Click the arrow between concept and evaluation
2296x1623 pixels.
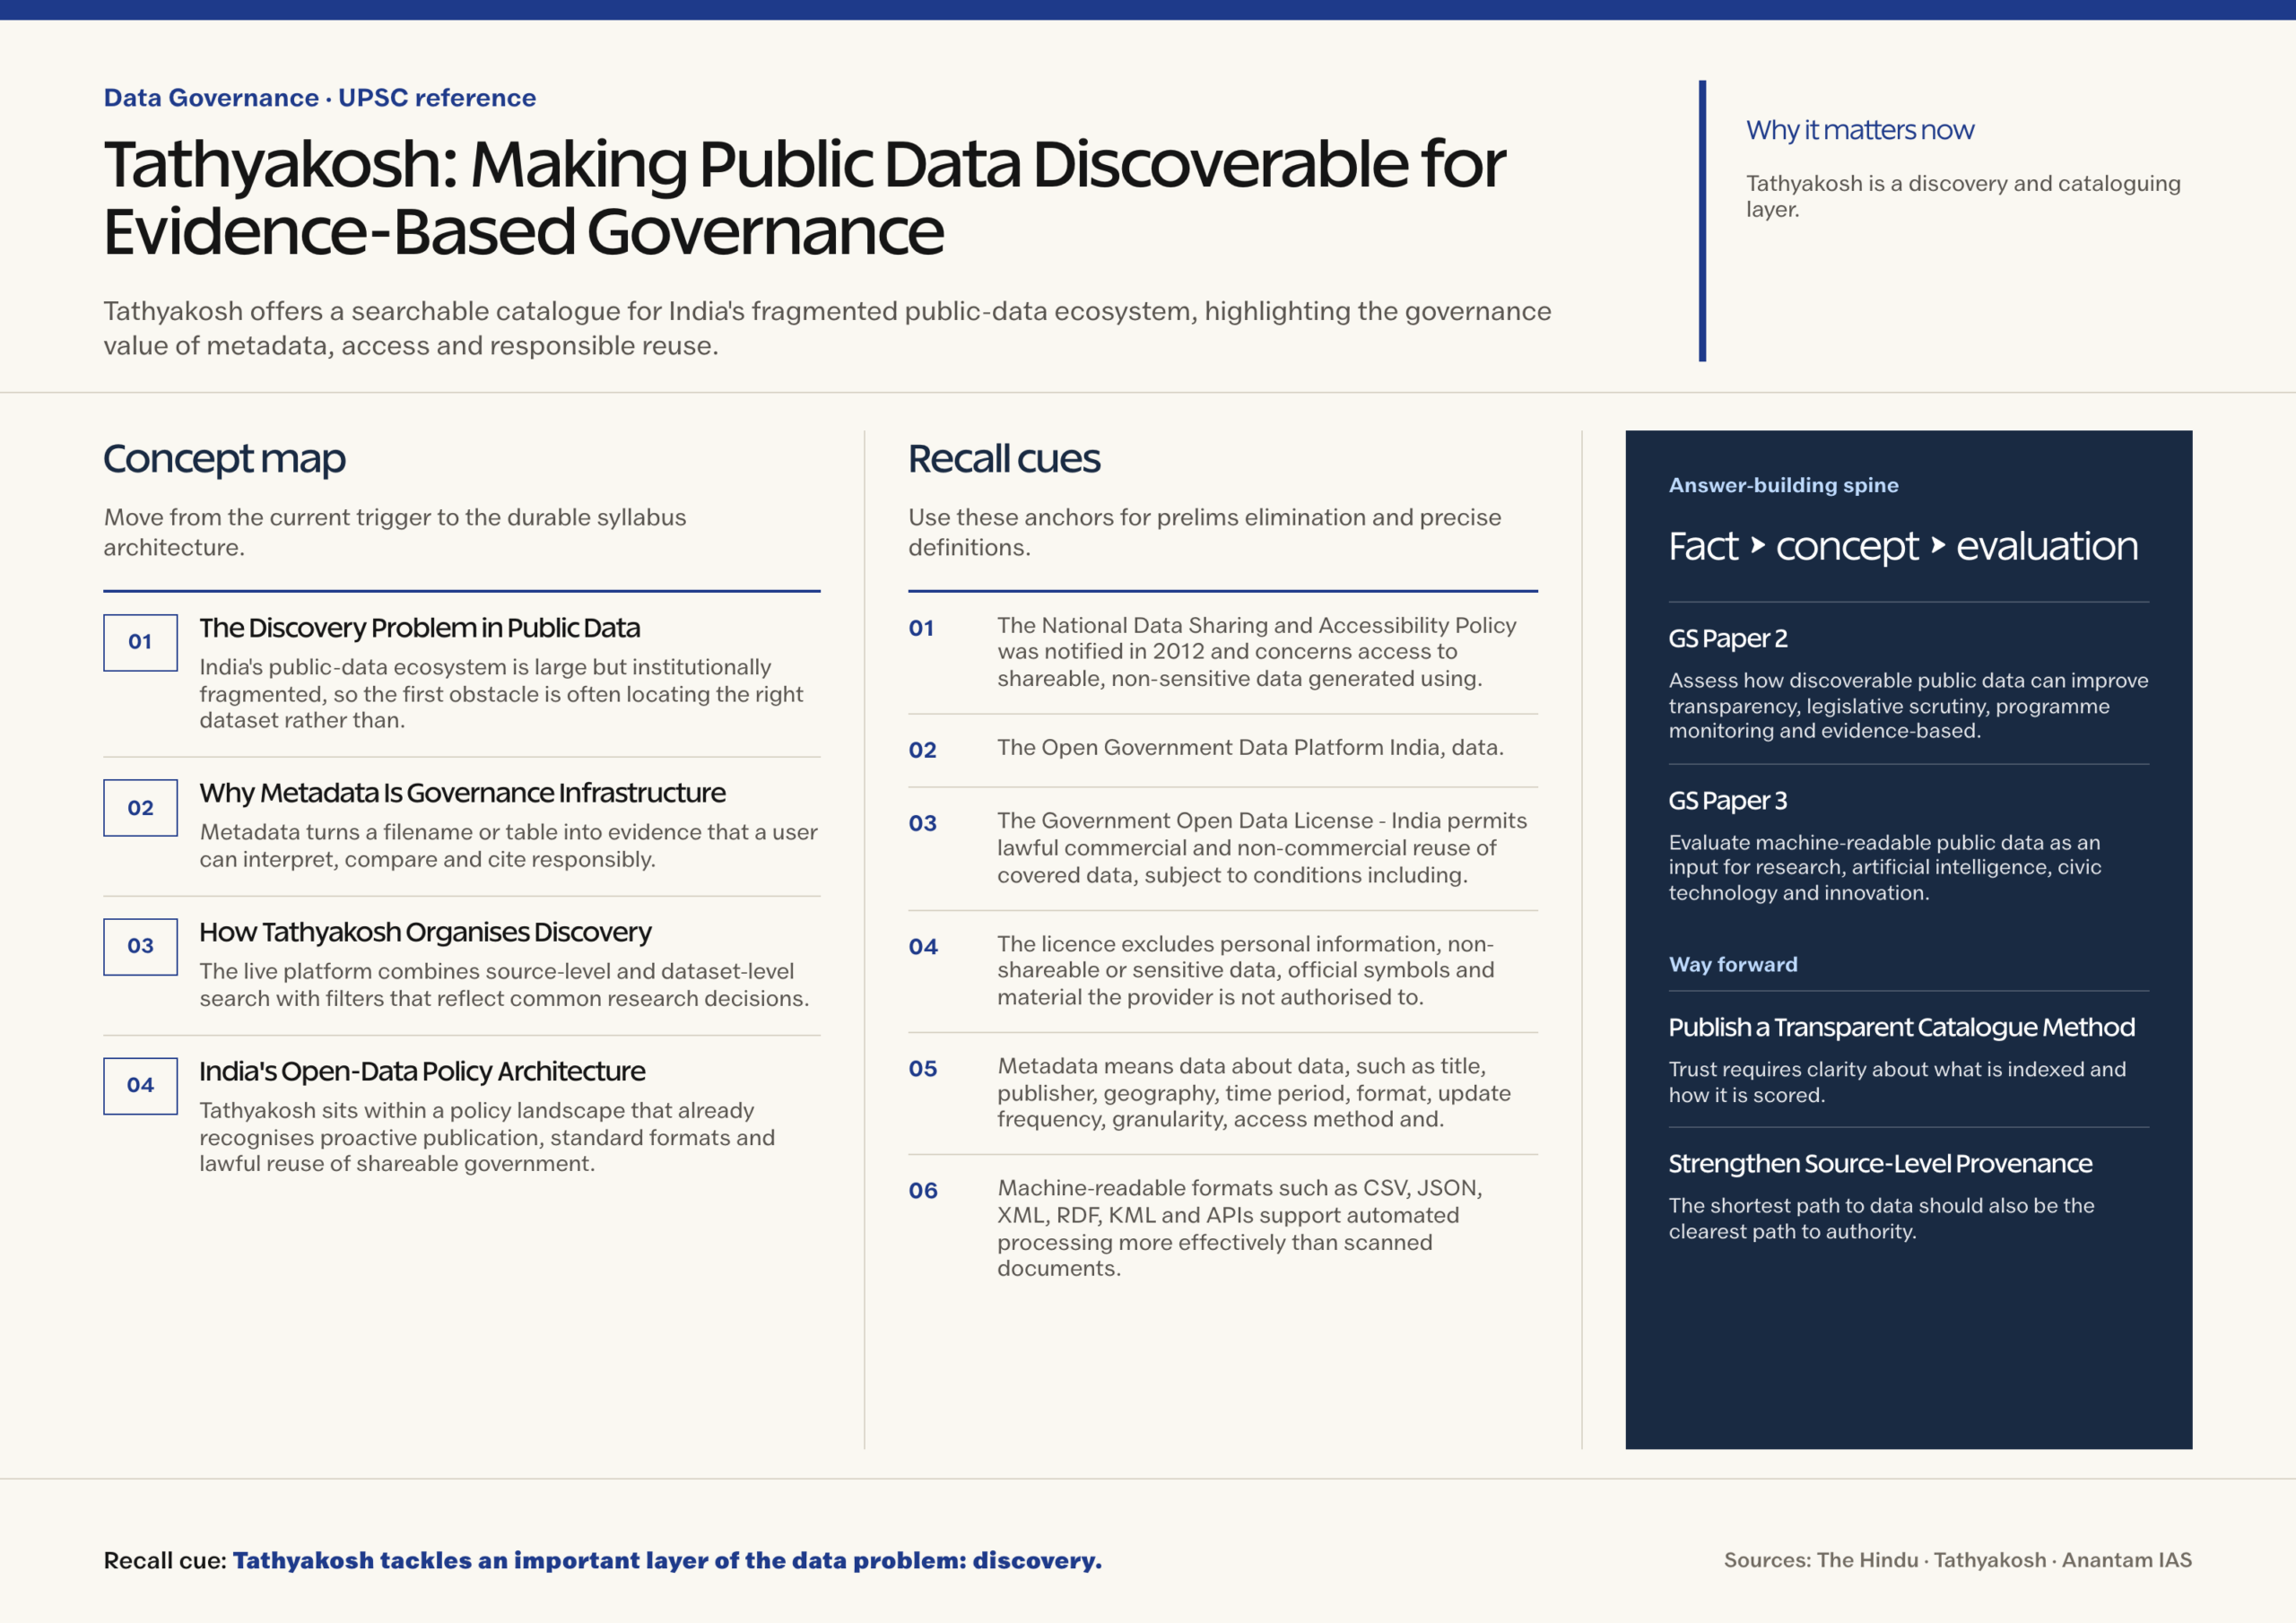pyautogui.click(x=1937, y=546)
